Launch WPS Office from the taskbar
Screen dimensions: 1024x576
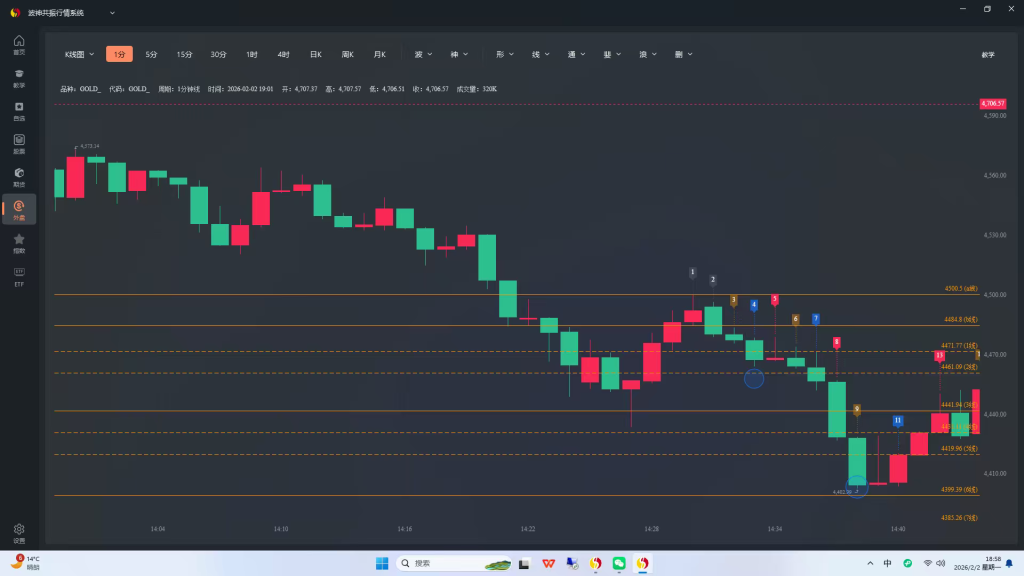(549, 563)
